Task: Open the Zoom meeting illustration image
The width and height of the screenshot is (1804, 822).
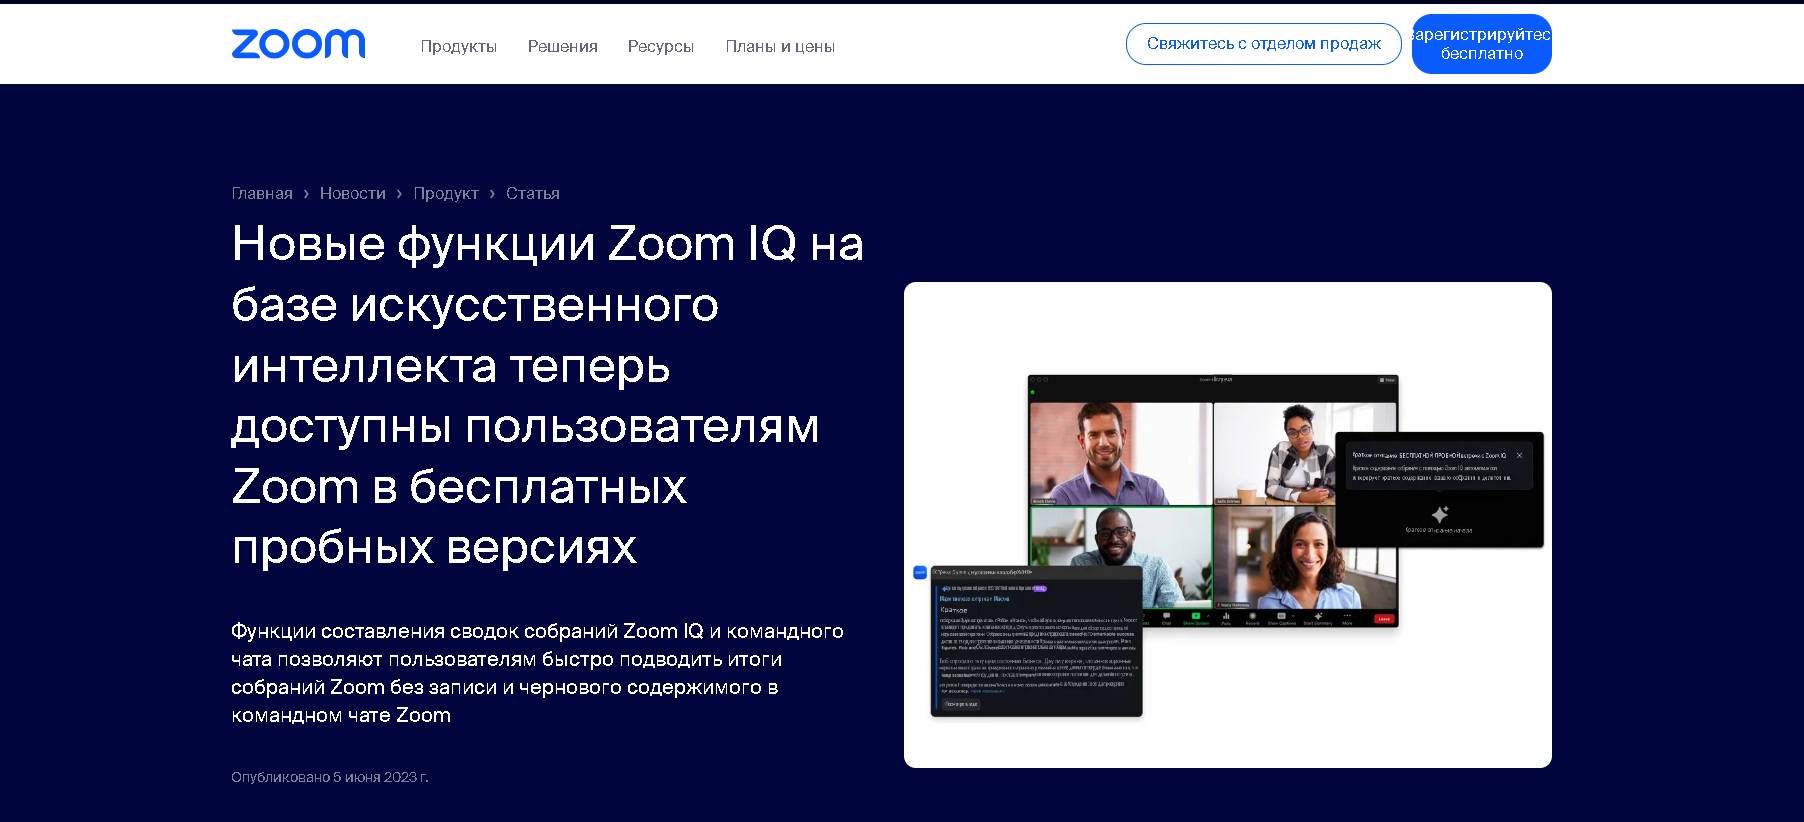Action: tap(1227, 525)
